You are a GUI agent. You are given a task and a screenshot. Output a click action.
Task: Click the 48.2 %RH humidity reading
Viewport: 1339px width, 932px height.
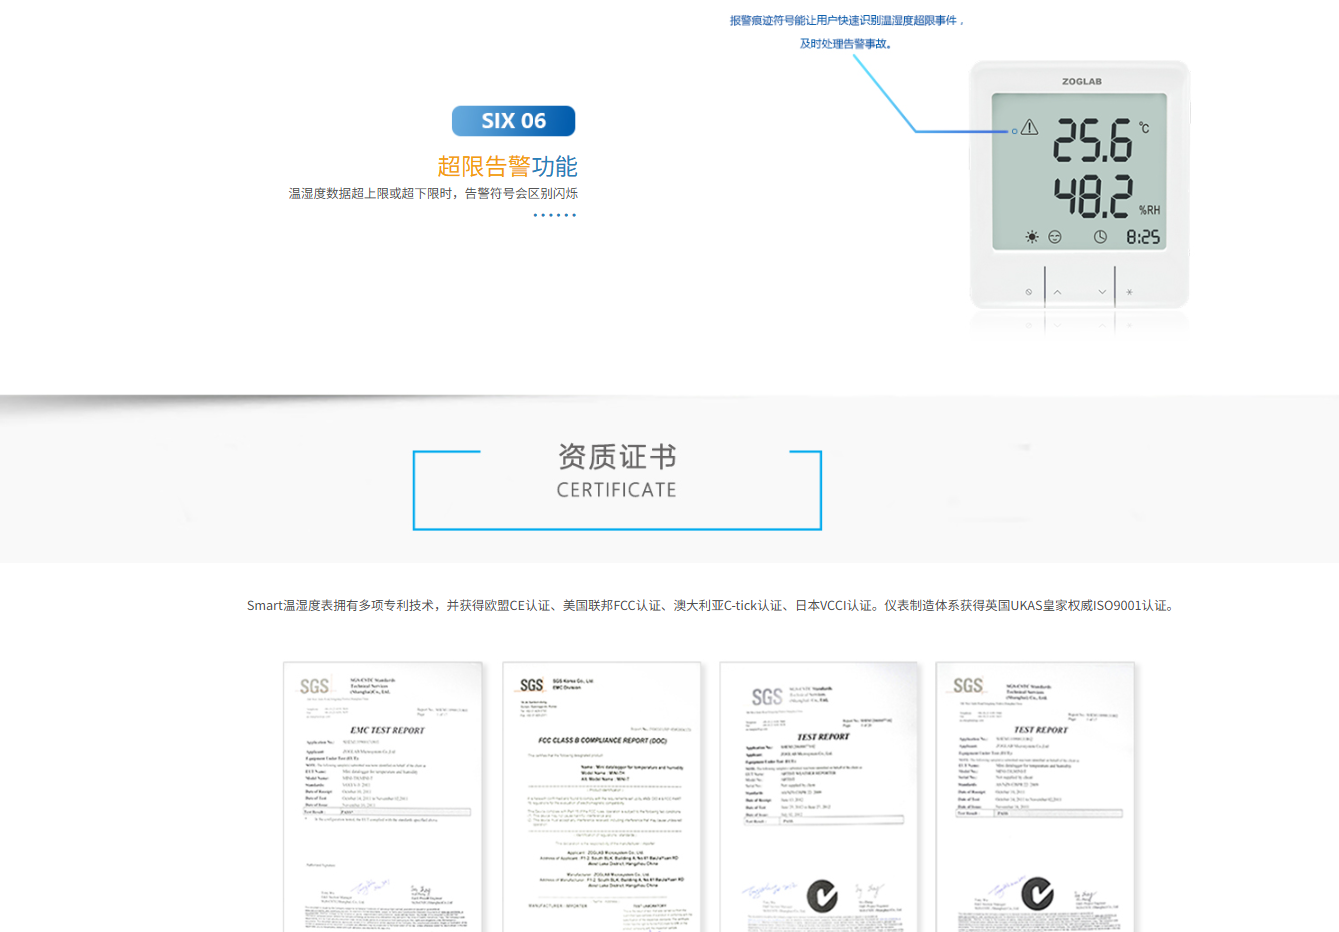coord(1095,197)
